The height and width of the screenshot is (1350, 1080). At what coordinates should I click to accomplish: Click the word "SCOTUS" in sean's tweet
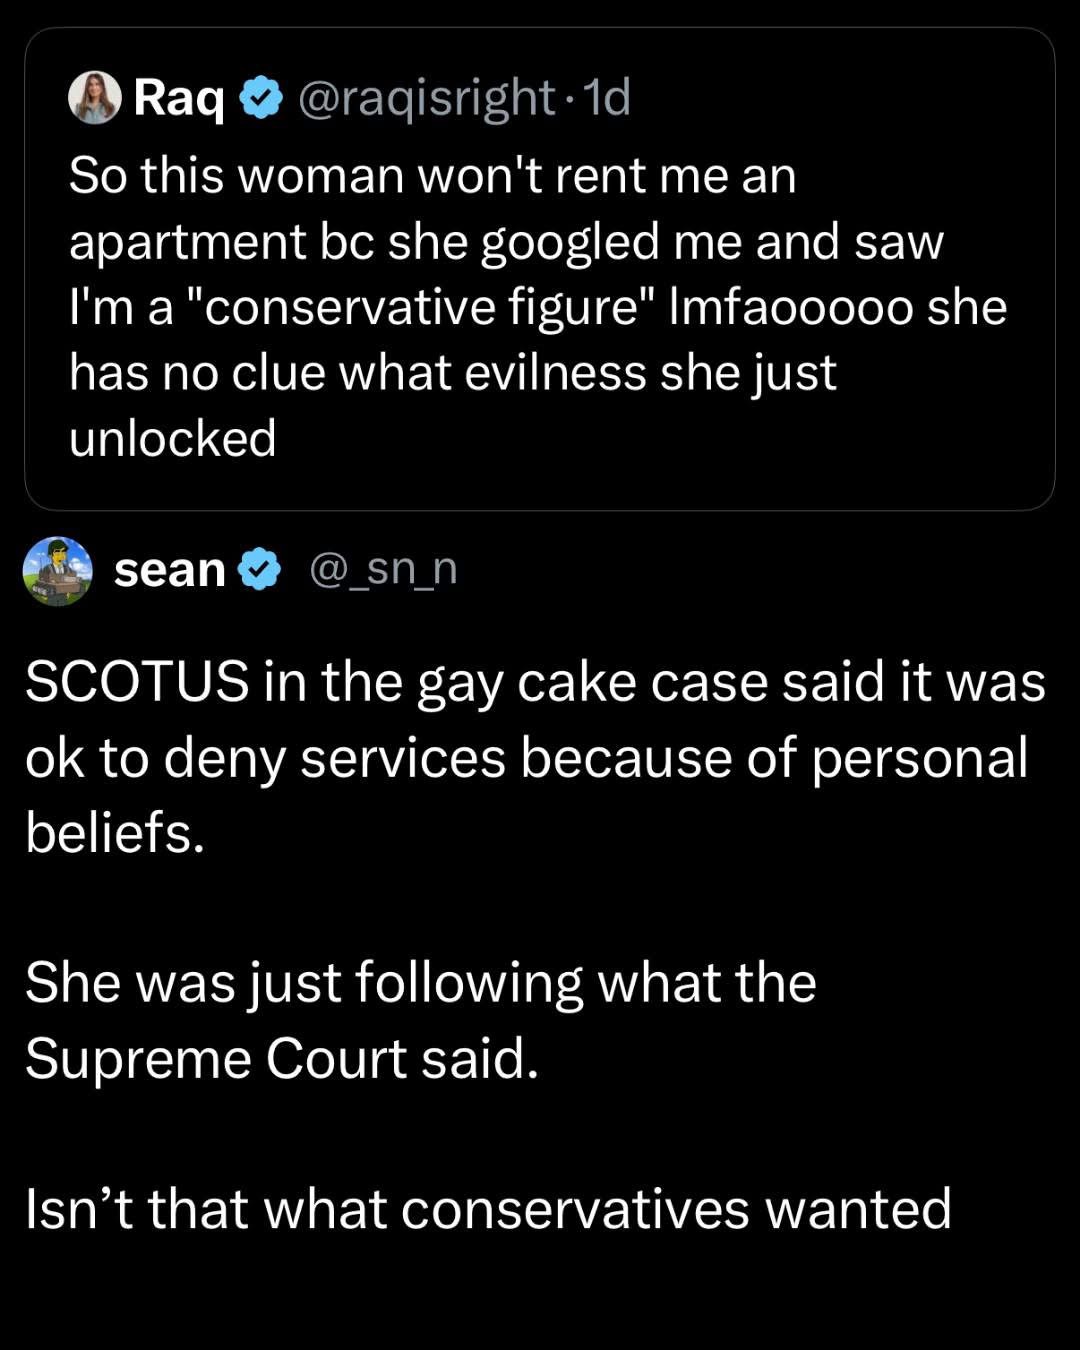pyautogui.click(x=136, y=683)
